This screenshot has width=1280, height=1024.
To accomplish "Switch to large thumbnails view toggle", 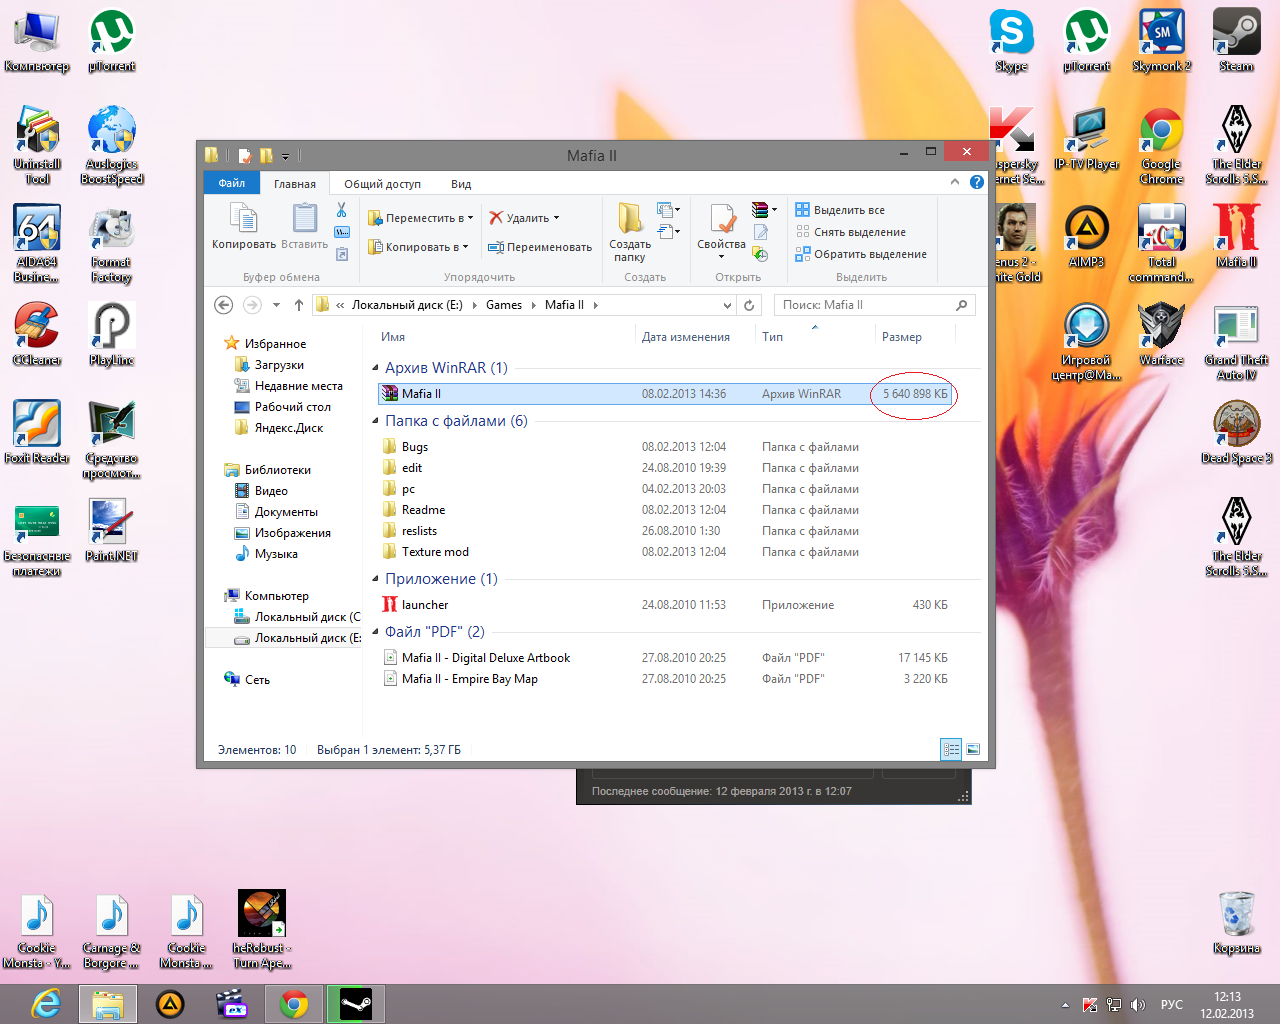I will tap(973, 749).
